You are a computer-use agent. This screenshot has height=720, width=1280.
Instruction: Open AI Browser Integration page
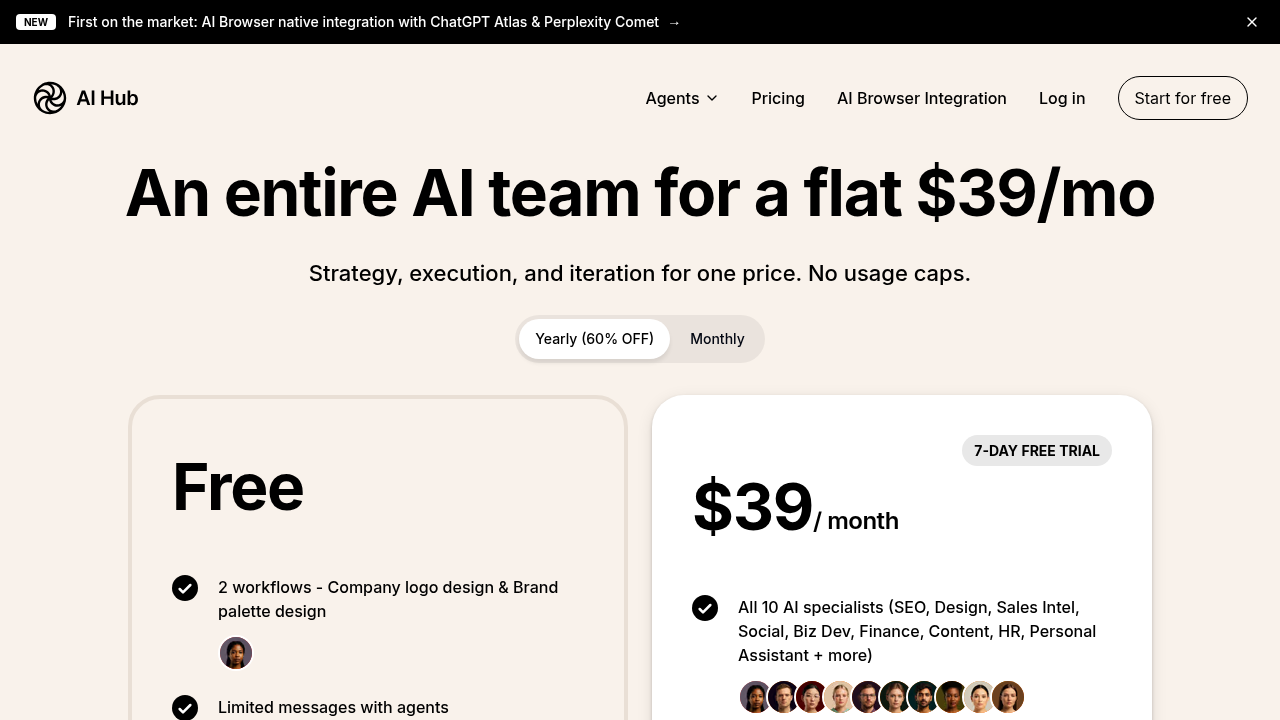[x=921, y=98]
